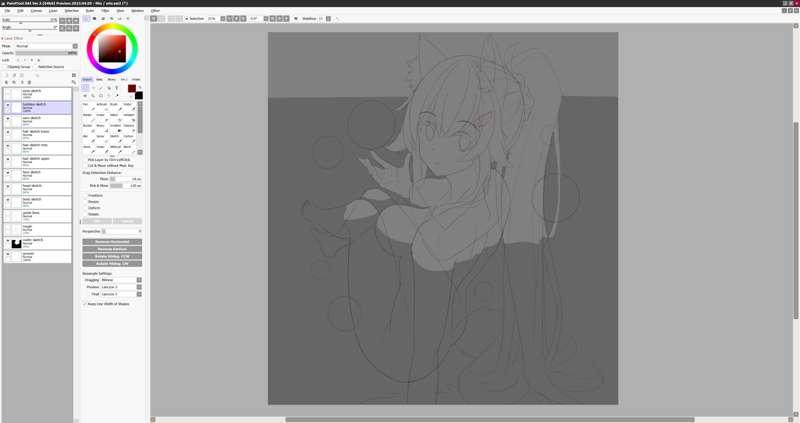
Task: Open the Stabilizer level dropdown
Action: click(x=329, y=18)
